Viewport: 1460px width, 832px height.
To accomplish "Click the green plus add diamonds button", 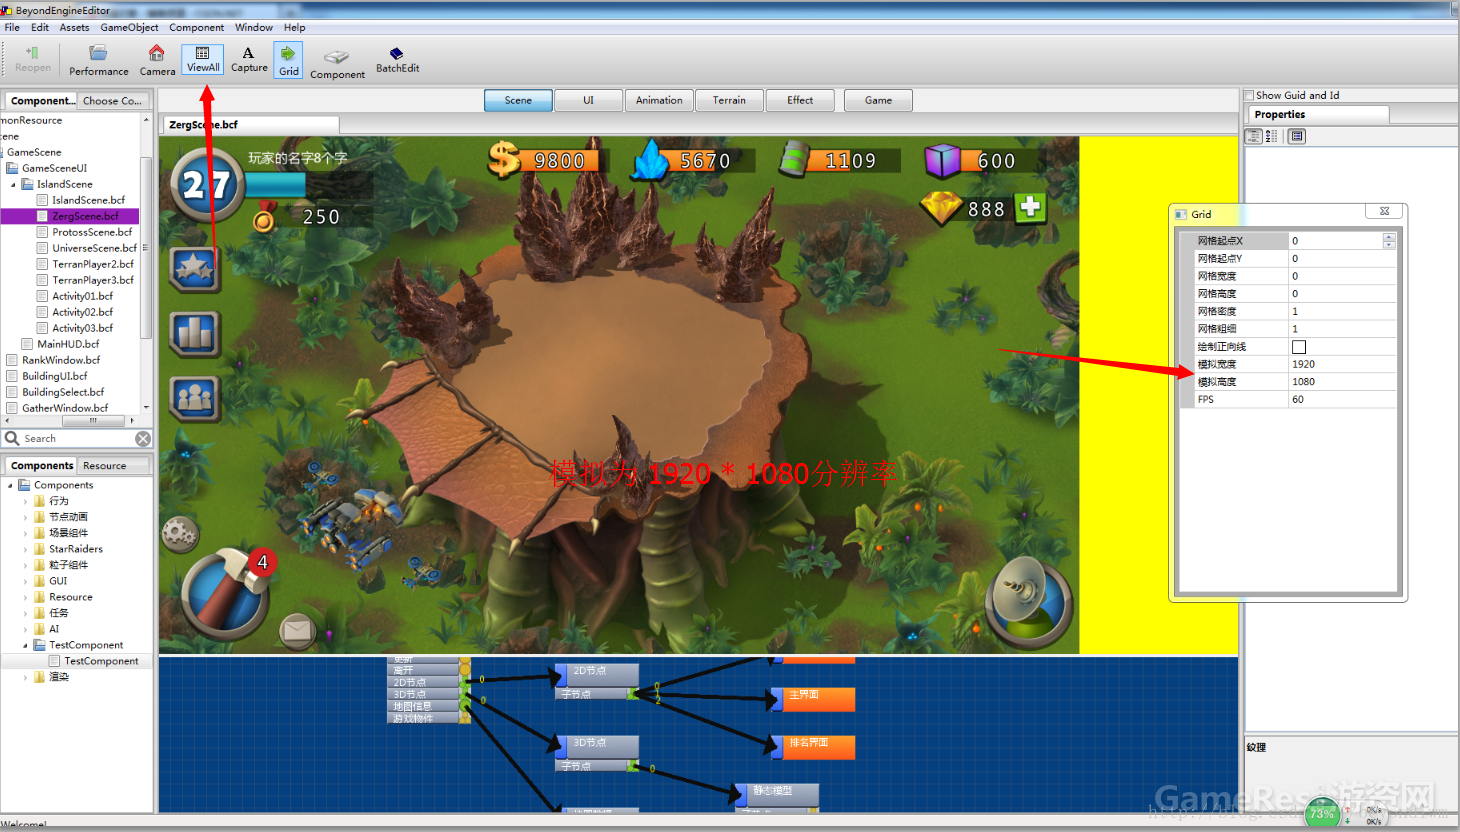I will [1030, 207].
